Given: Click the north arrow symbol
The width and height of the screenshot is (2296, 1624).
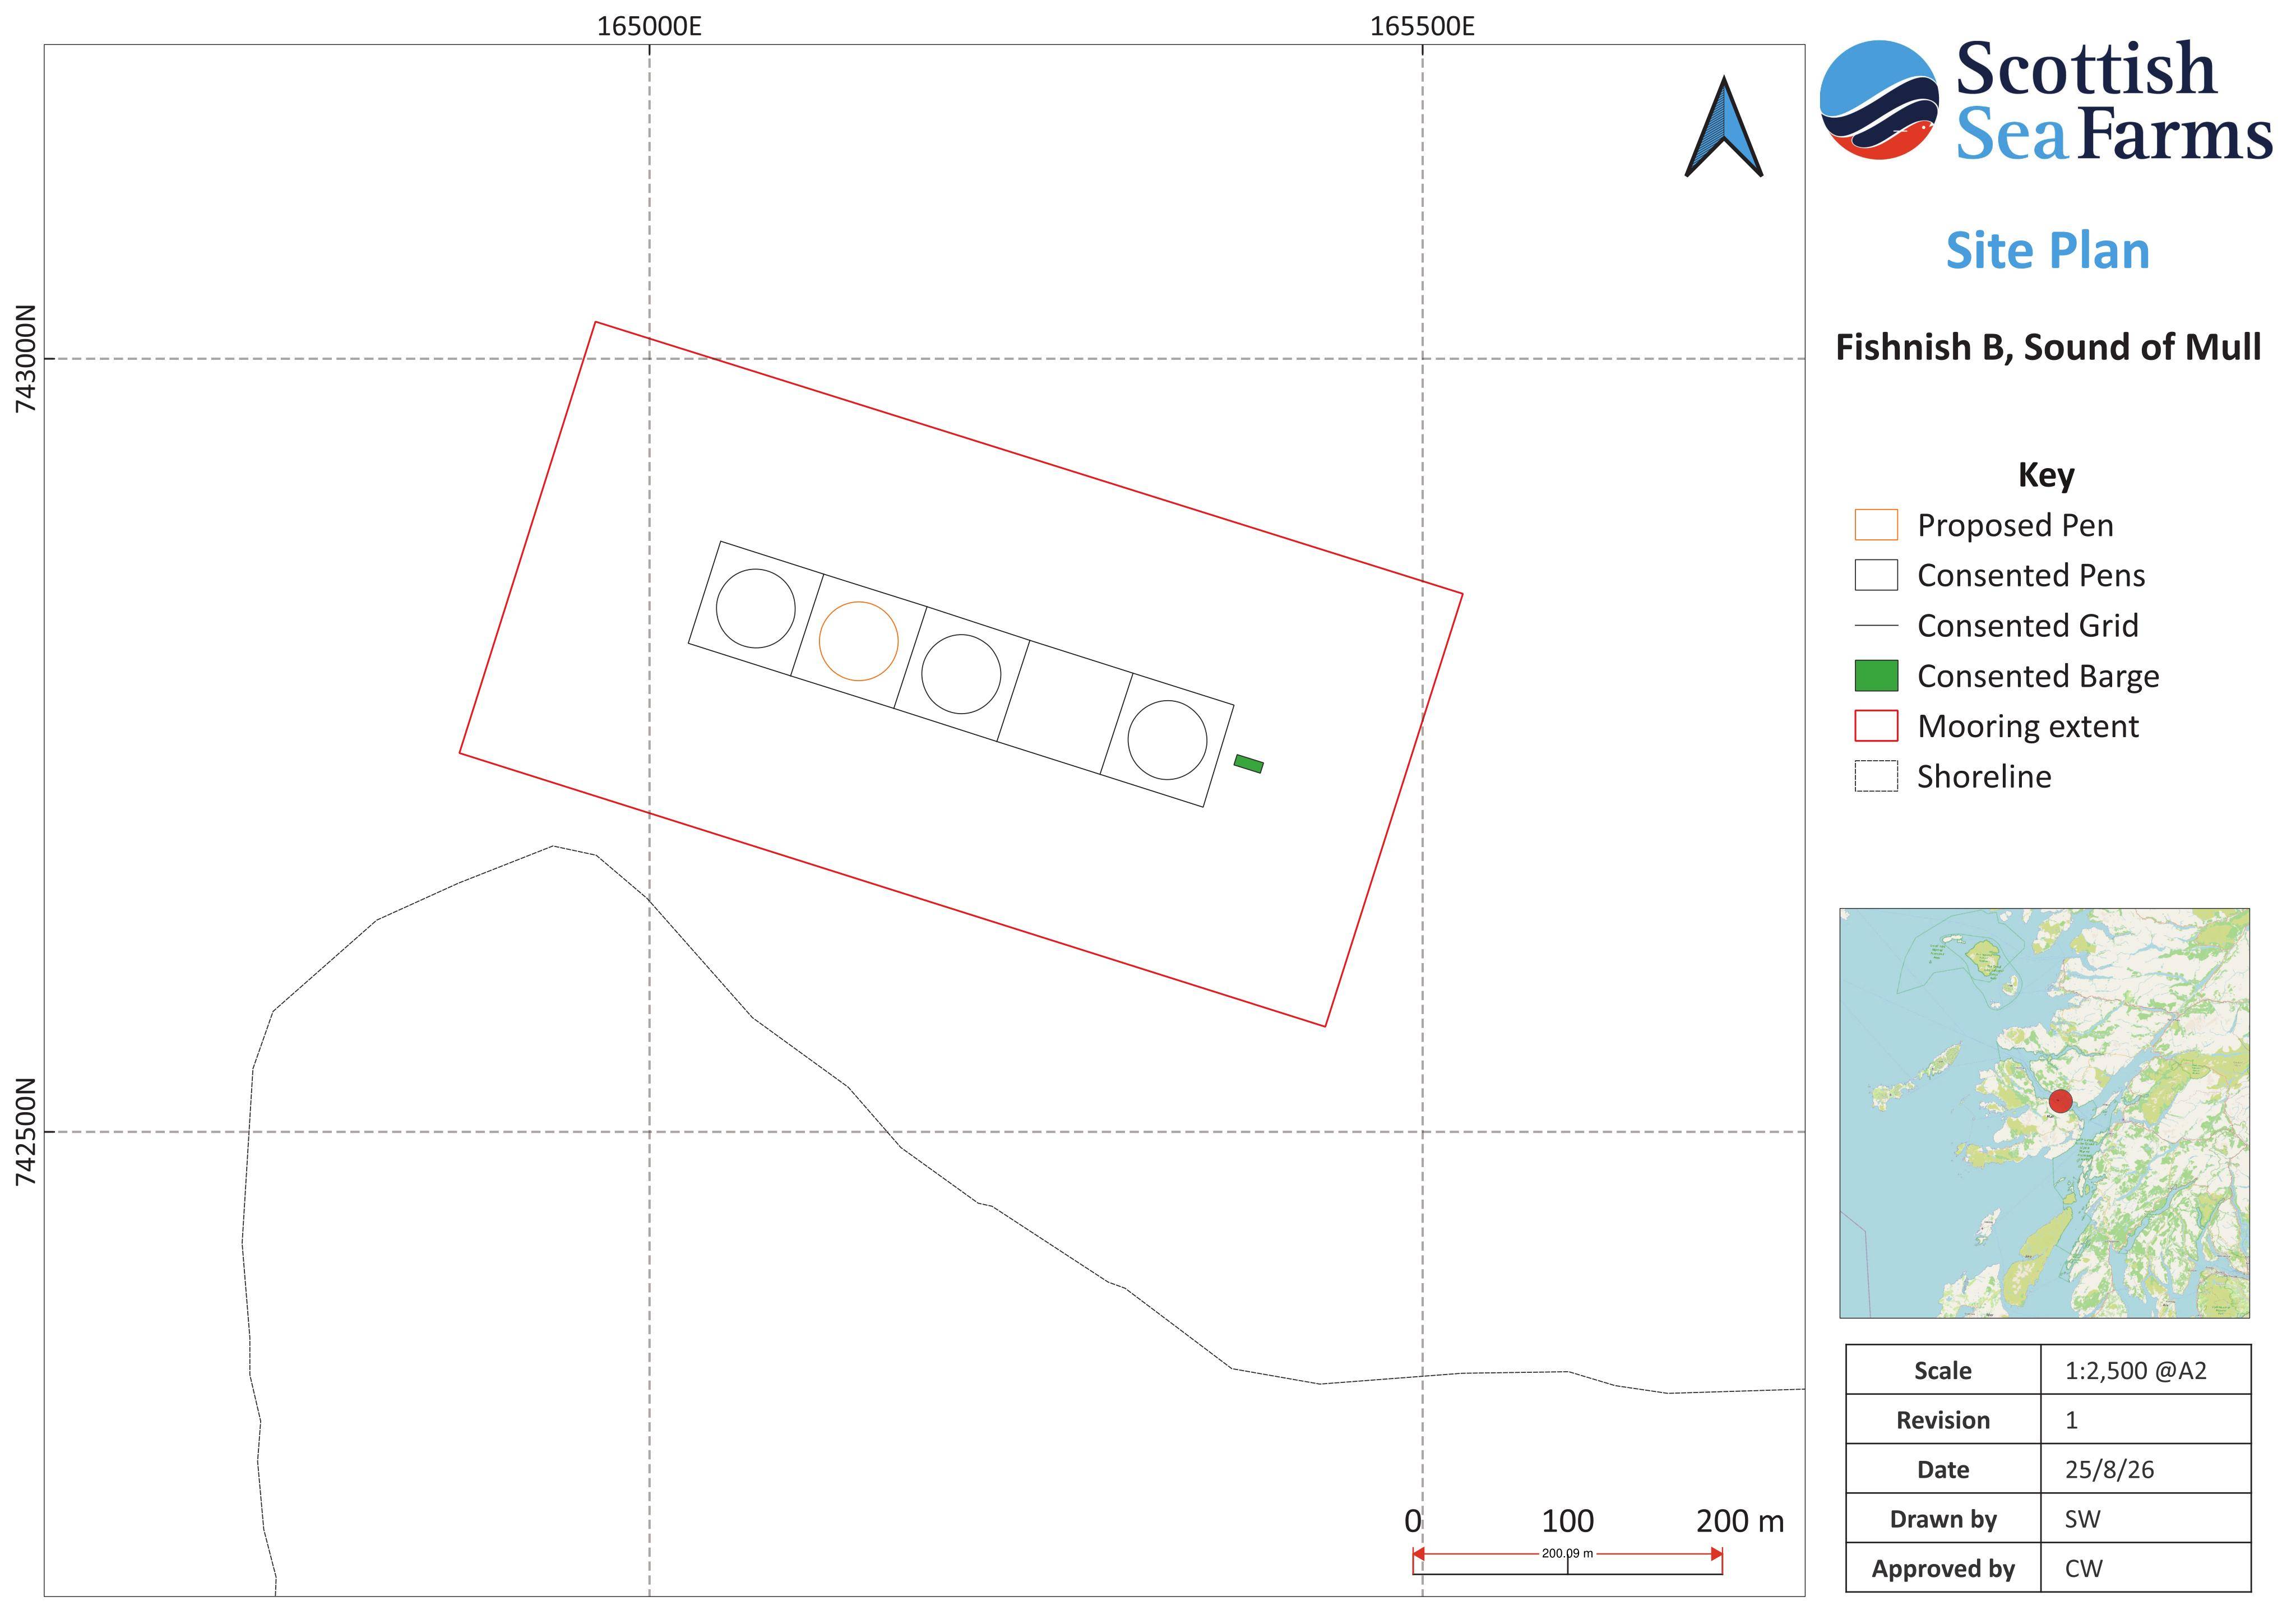Looking at the screenshot, I should [1723, 127].
